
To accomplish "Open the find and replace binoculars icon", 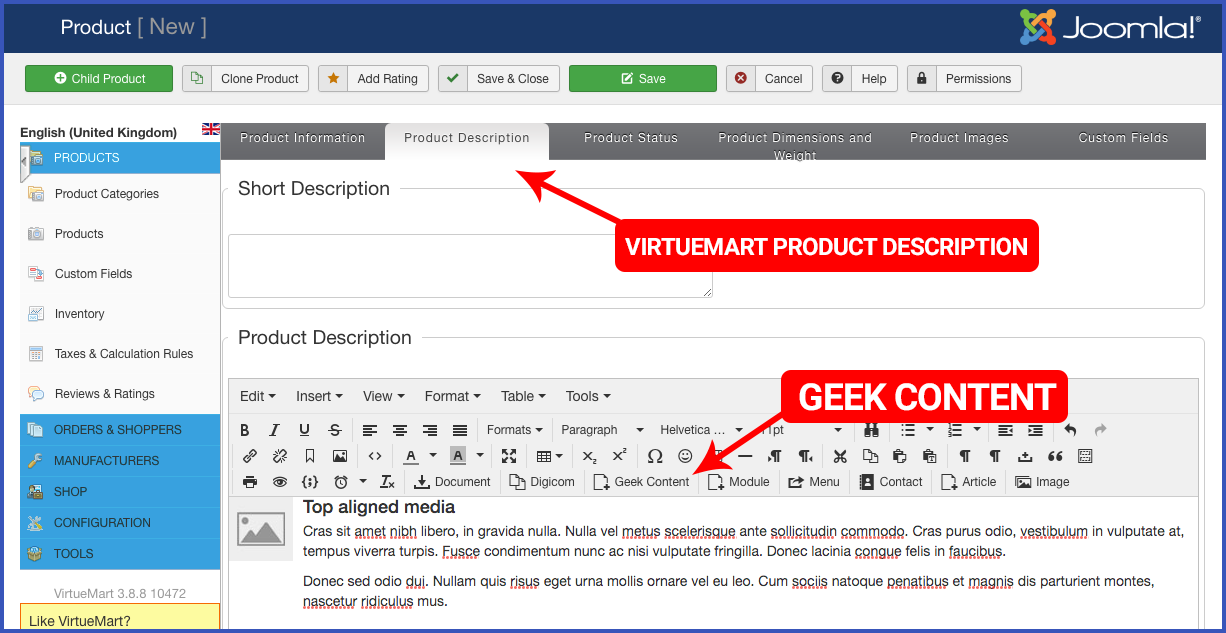I will (871, 430).
